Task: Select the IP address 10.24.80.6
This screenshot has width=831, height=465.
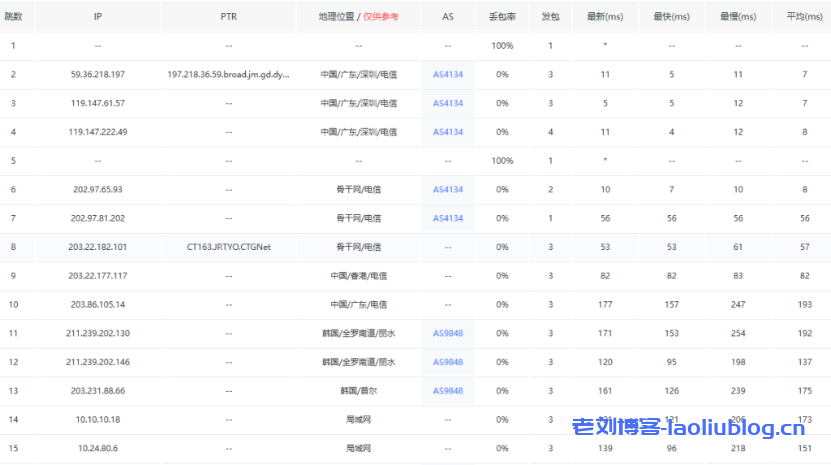Action: click(x=97, y=449)
